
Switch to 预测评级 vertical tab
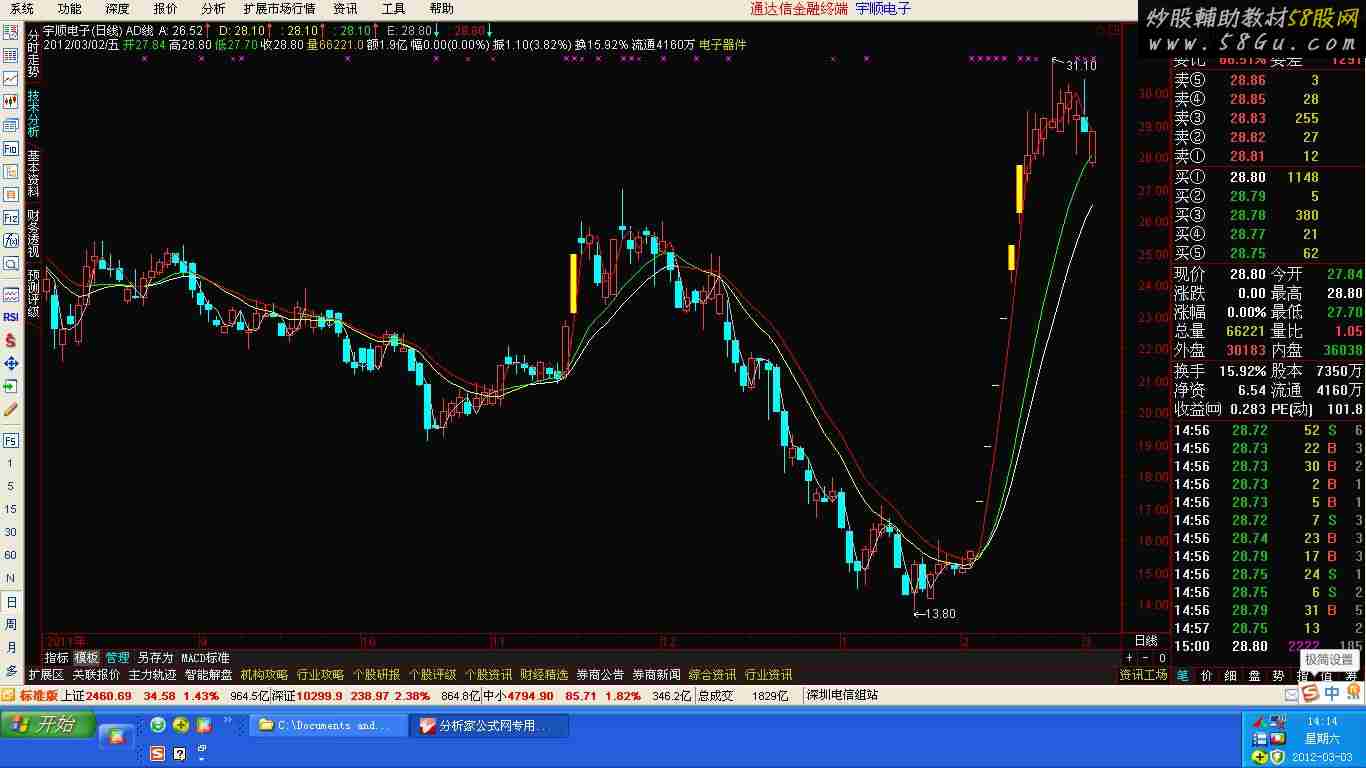tap(33, 293)
